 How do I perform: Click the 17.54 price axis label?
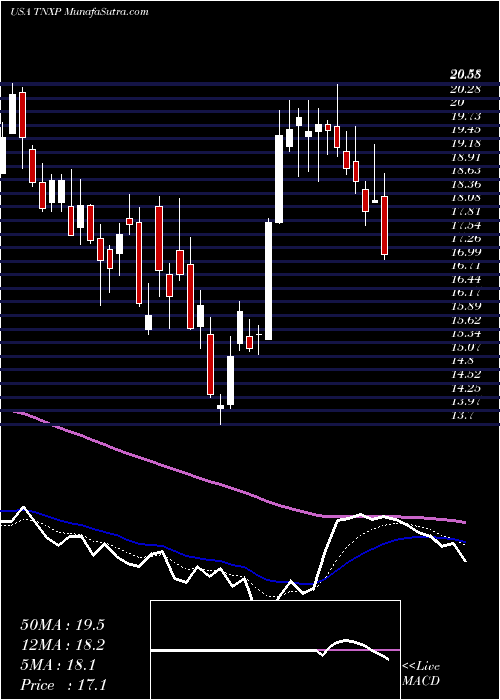(x=466, y=225)
